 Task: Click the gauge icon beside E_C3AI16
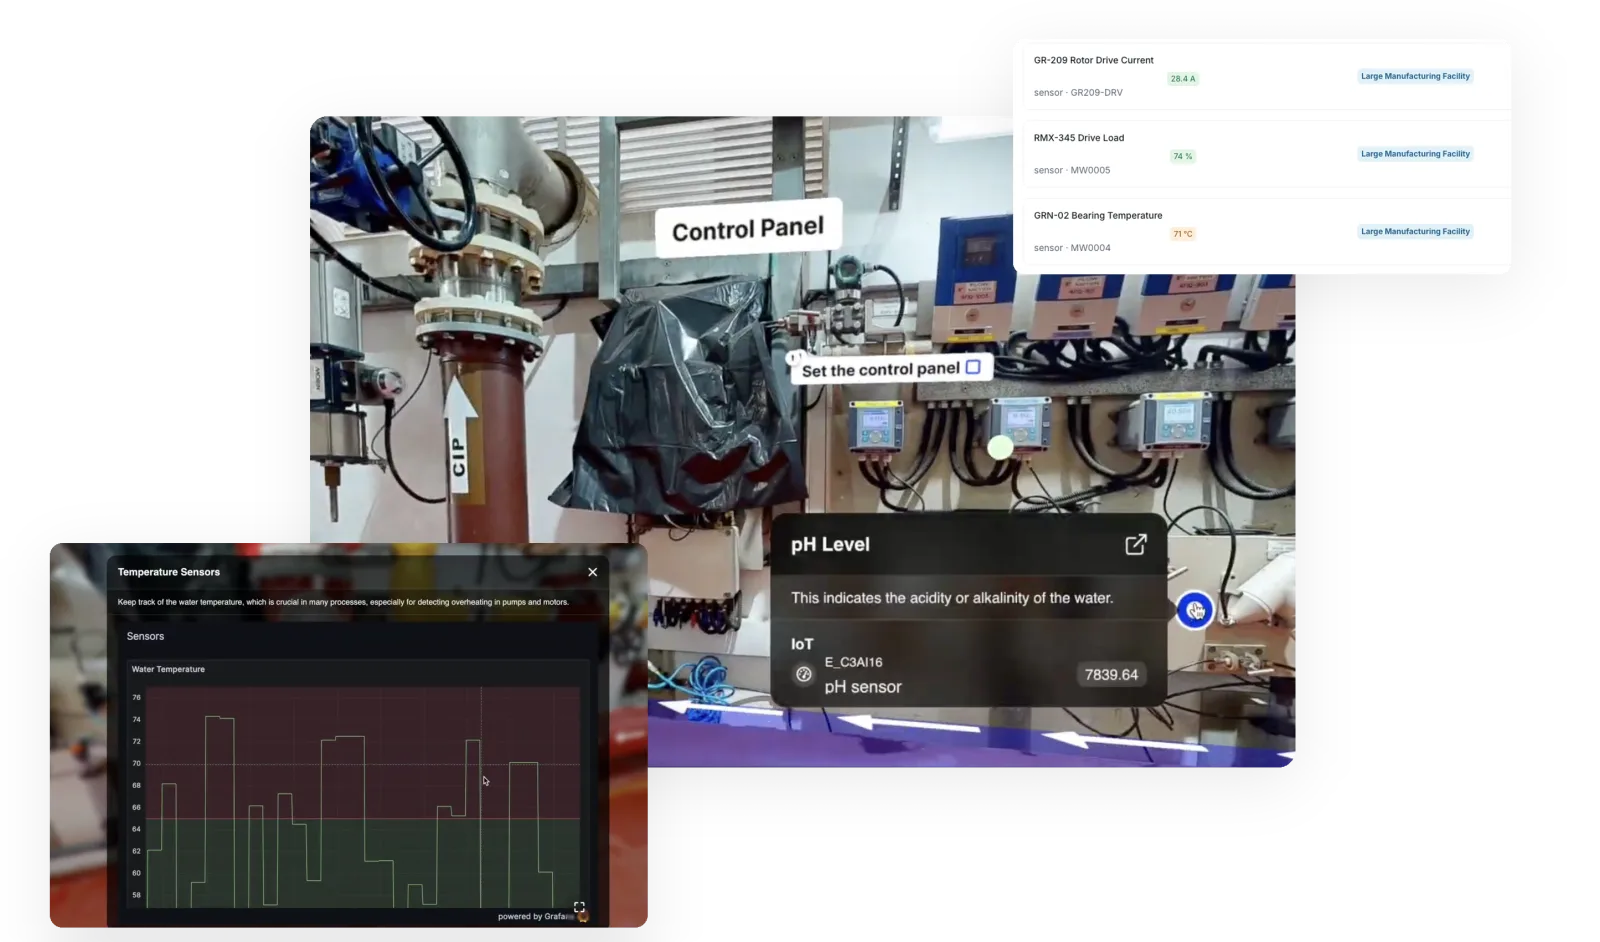tap(804, 674)
